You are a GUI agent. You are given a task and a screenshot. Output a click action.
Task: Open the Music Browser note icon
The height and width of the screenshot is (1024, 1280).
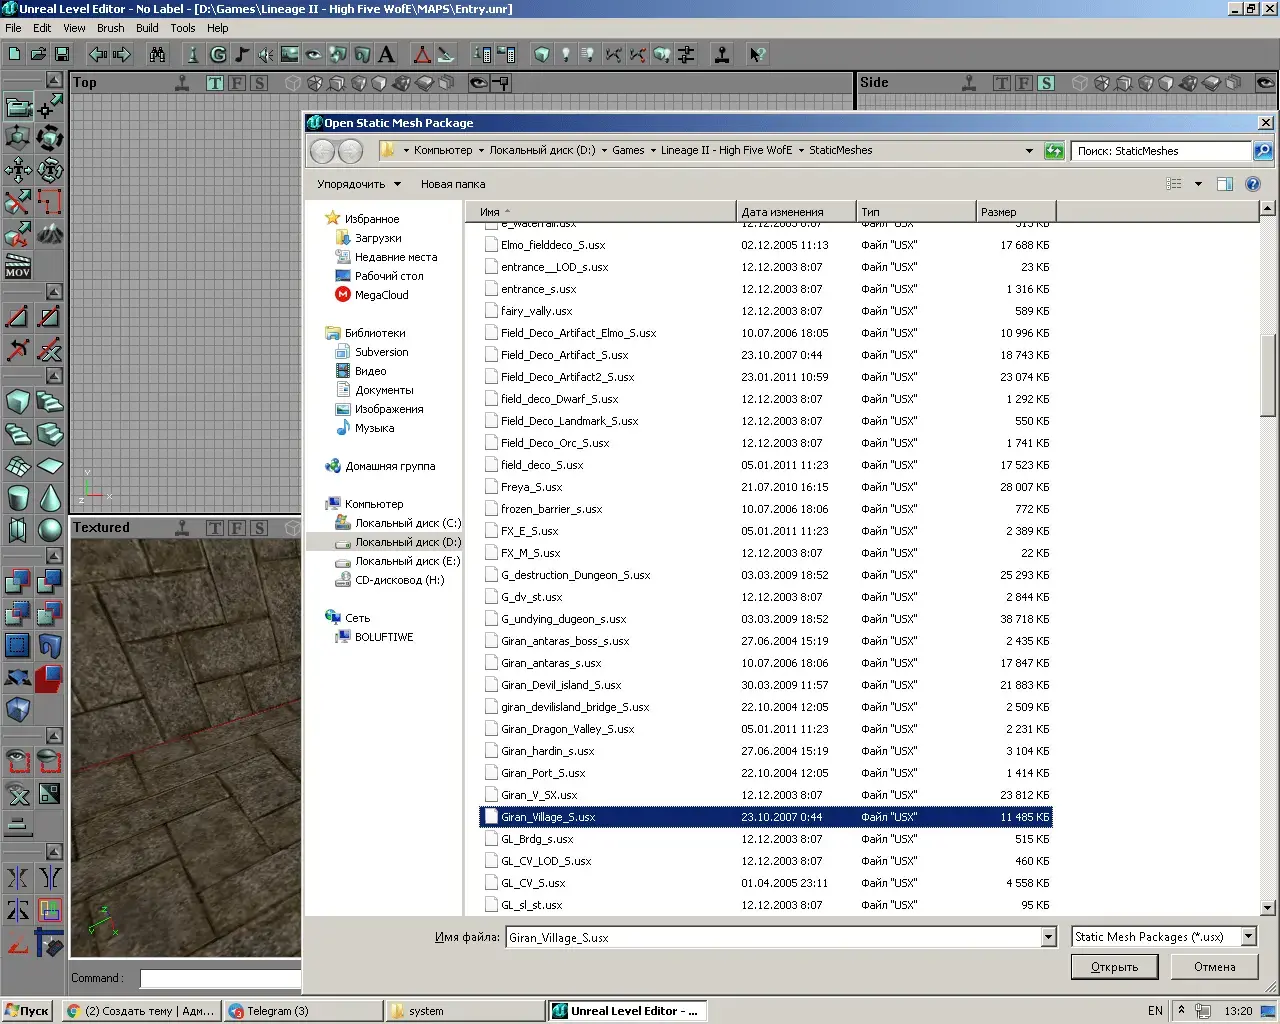pyautogui.click(x=241, y=55)
